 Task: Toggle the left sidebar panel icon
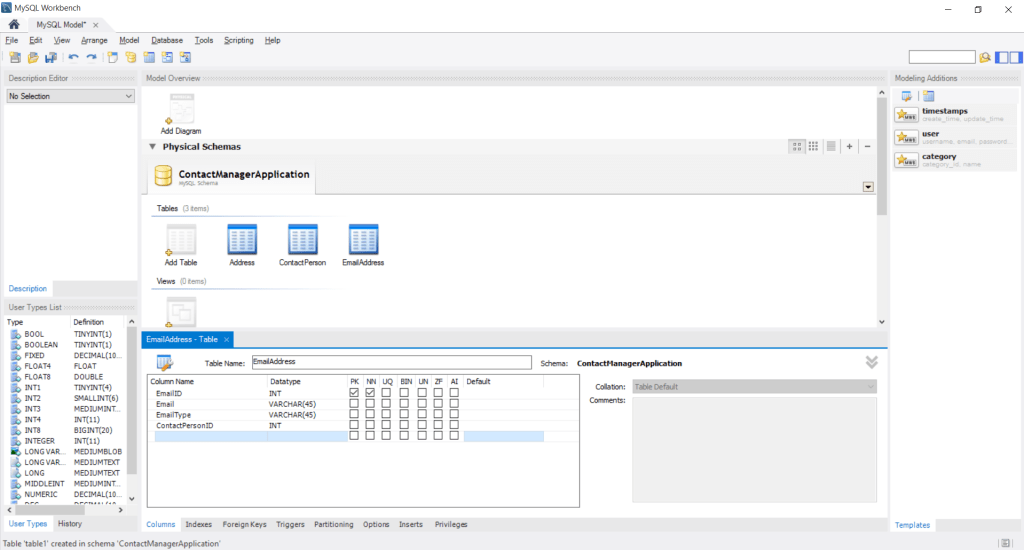pyautogui.click(x=1002, y=57)
